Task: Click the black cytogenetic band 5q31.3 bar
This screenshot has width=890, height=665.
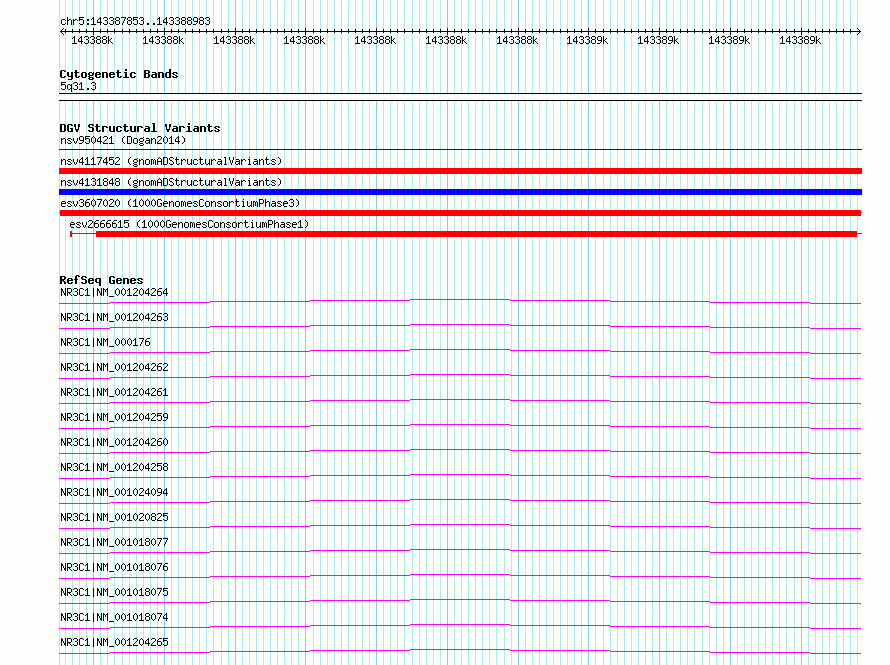Action: (460, 97)
